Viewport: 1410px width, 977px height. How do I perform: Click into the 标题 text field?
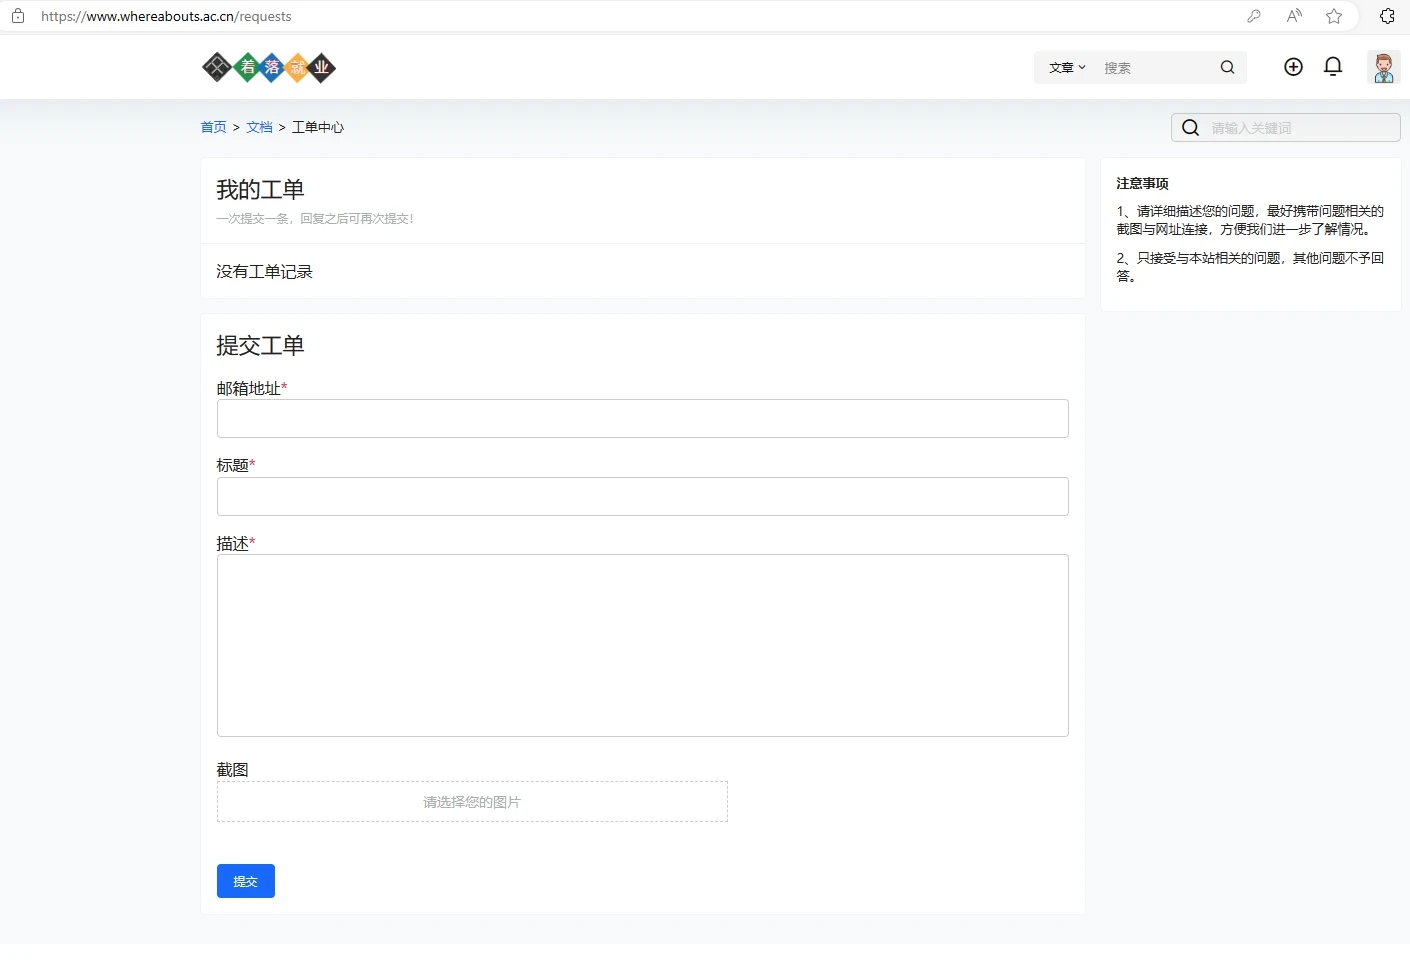[x=642, y=497]
